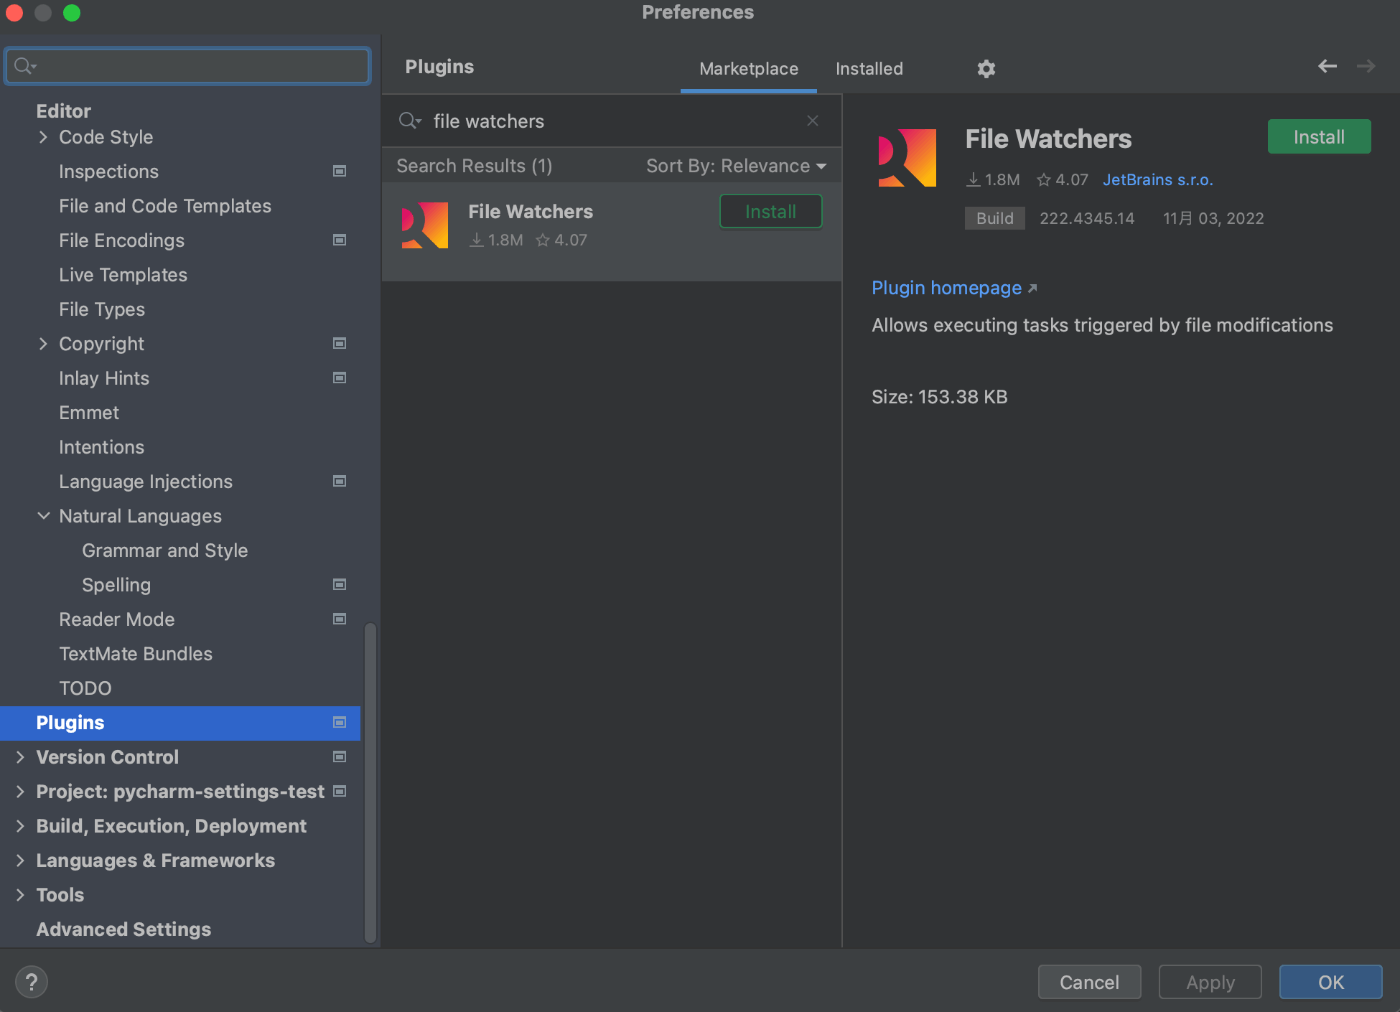Viewport: 1400px width, 1012px height.
Task: Select Plugins in the settings tree
Action: click(x=180, y=723)
